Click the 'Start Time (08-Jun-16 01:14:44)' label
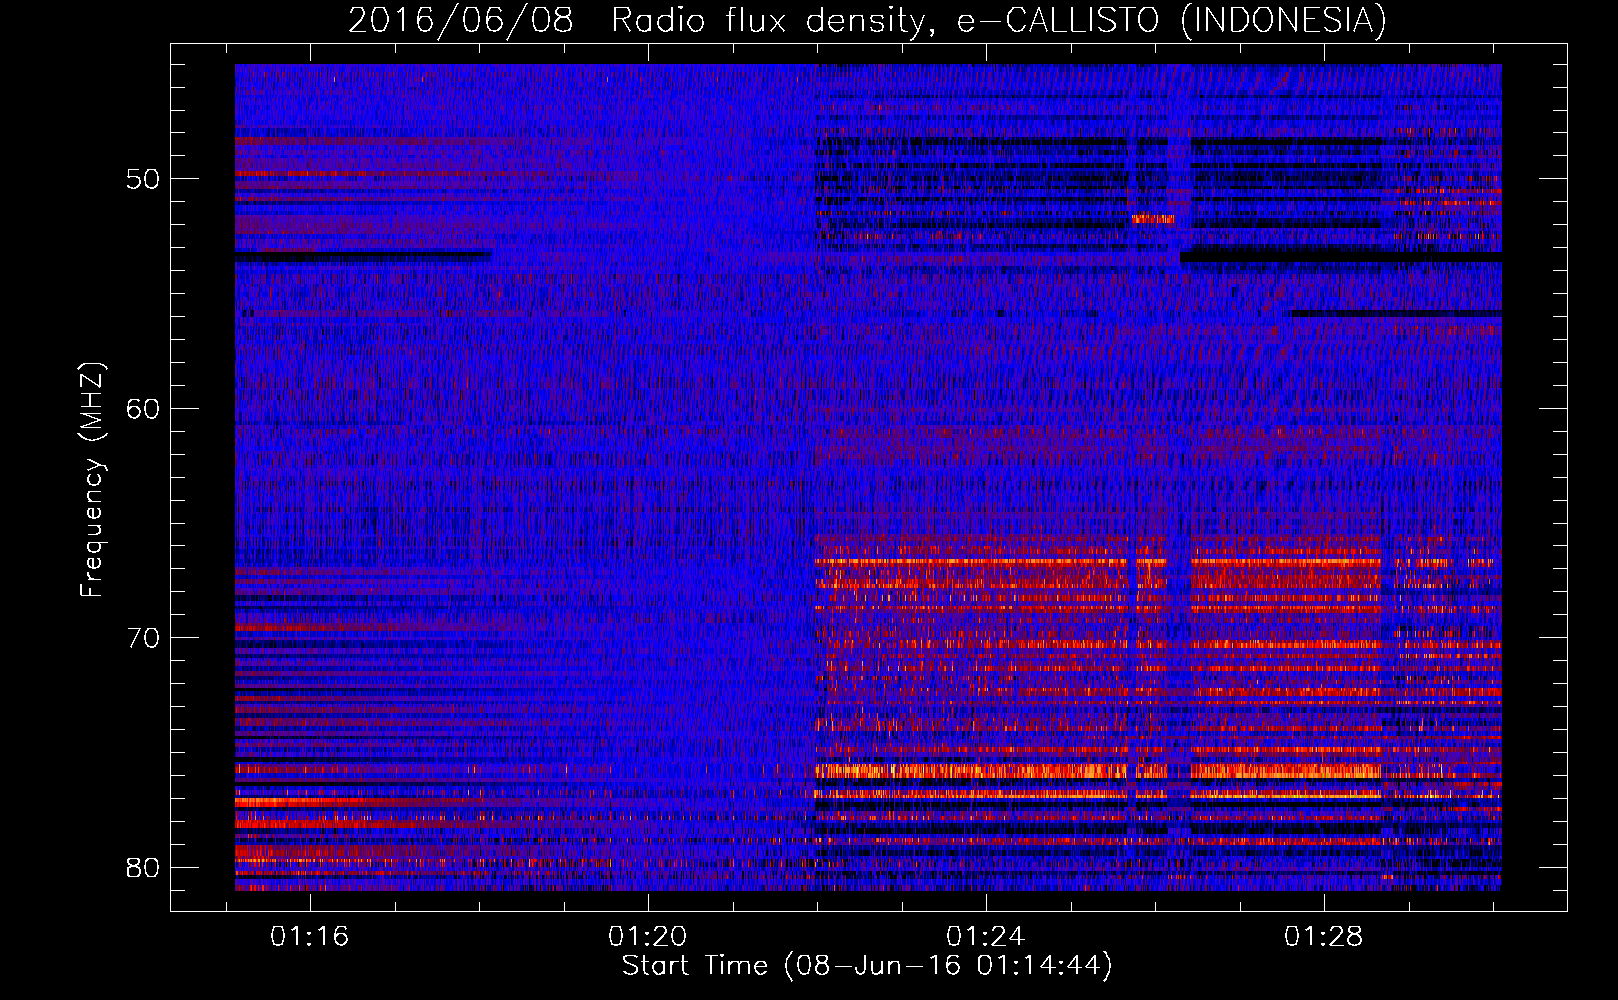Image resolution: width=1618 pixels, height=1000 pixels. [867, 966]
